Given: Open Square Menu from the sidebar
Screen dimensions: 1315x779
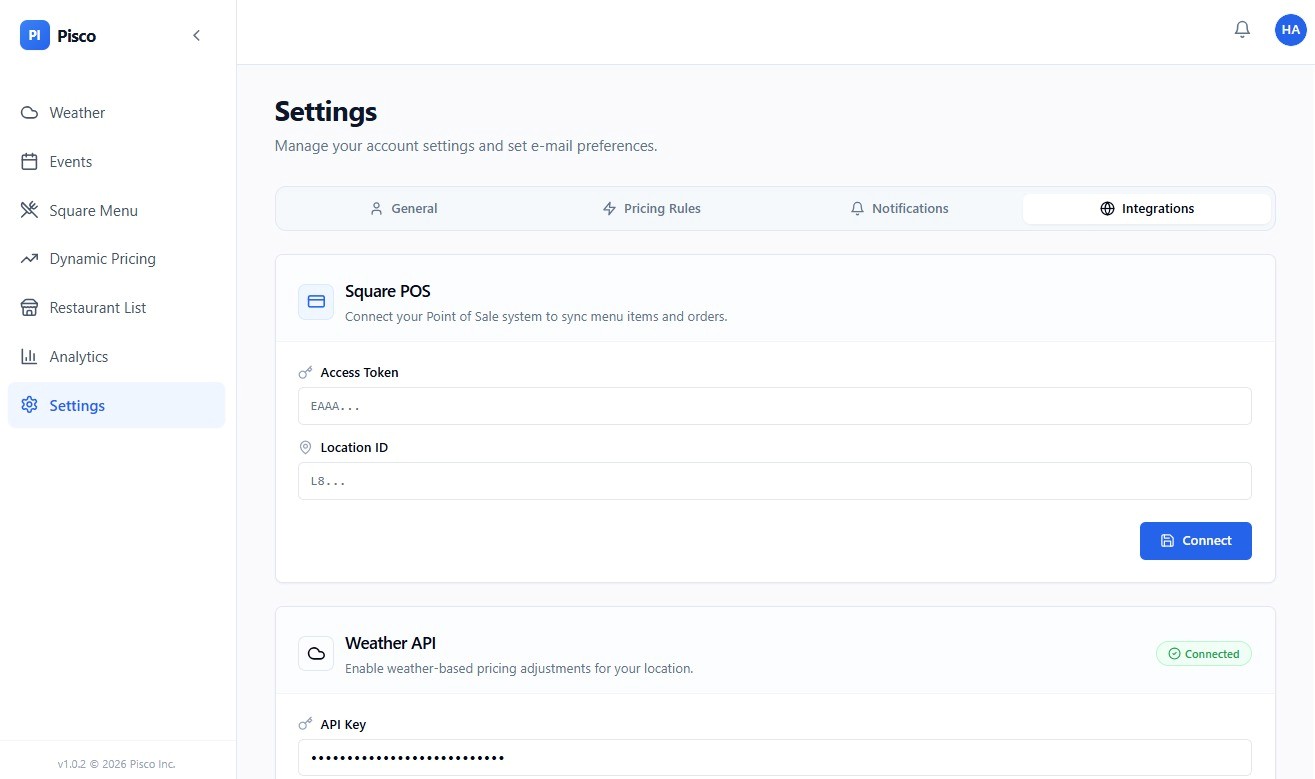Looking at the screenshot, I should click(93, 211).
